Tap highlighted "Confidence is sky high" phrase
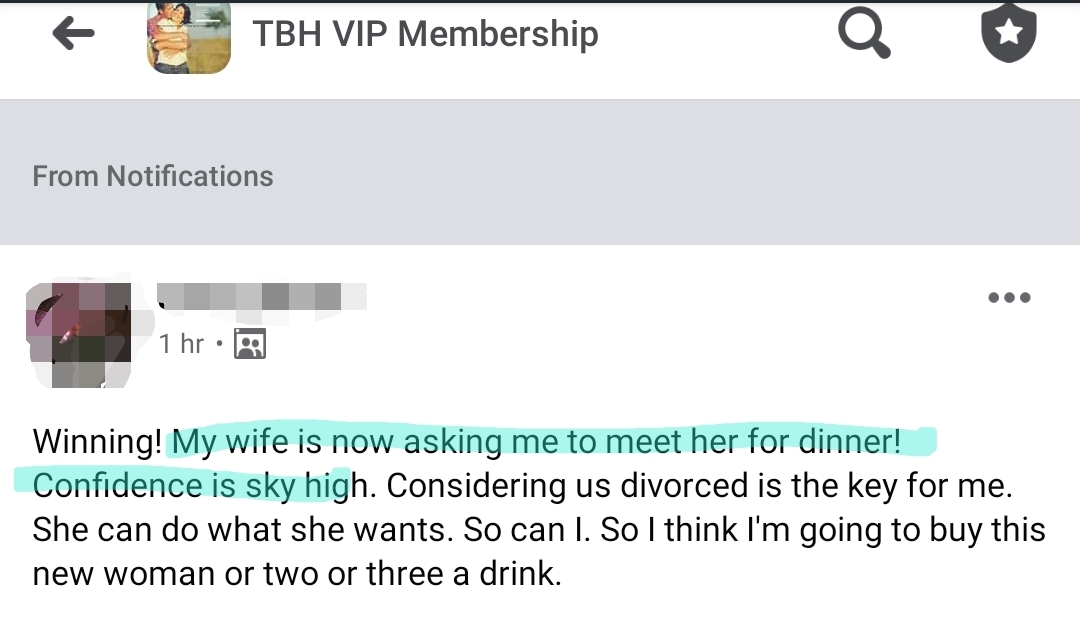The width and height of the screenshot is (1080, 643). pyautogui.click(x=190, y=485)
